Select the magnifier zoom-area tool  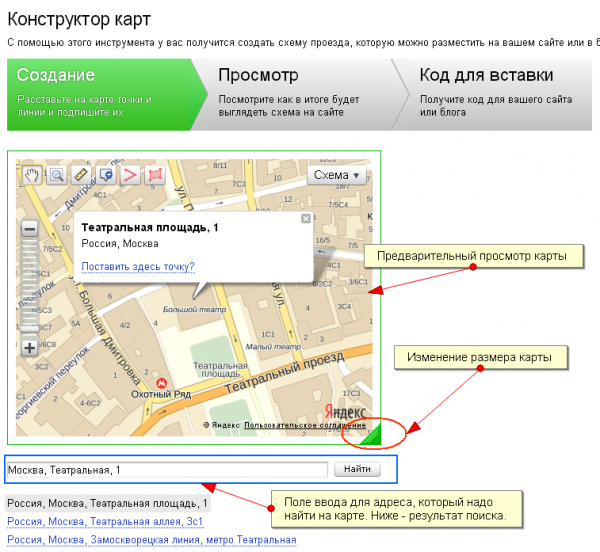coord(56,175)
